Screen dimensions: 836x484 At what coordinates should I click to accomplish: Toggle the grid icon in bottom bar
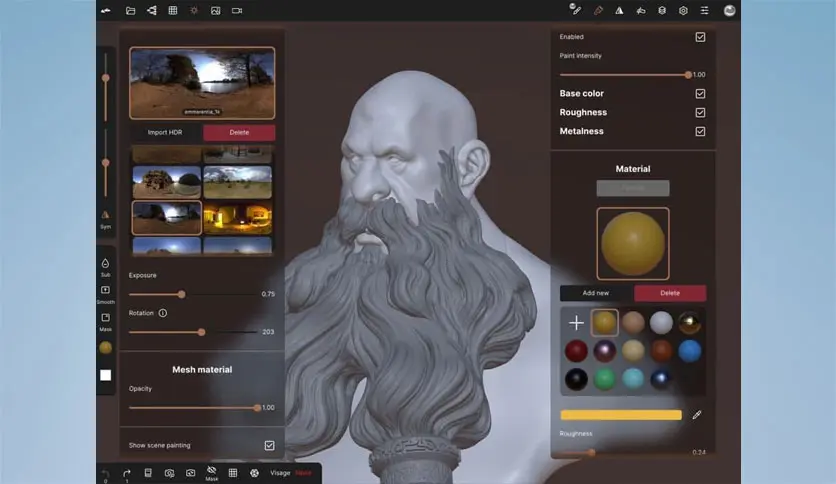coord(233,473)
